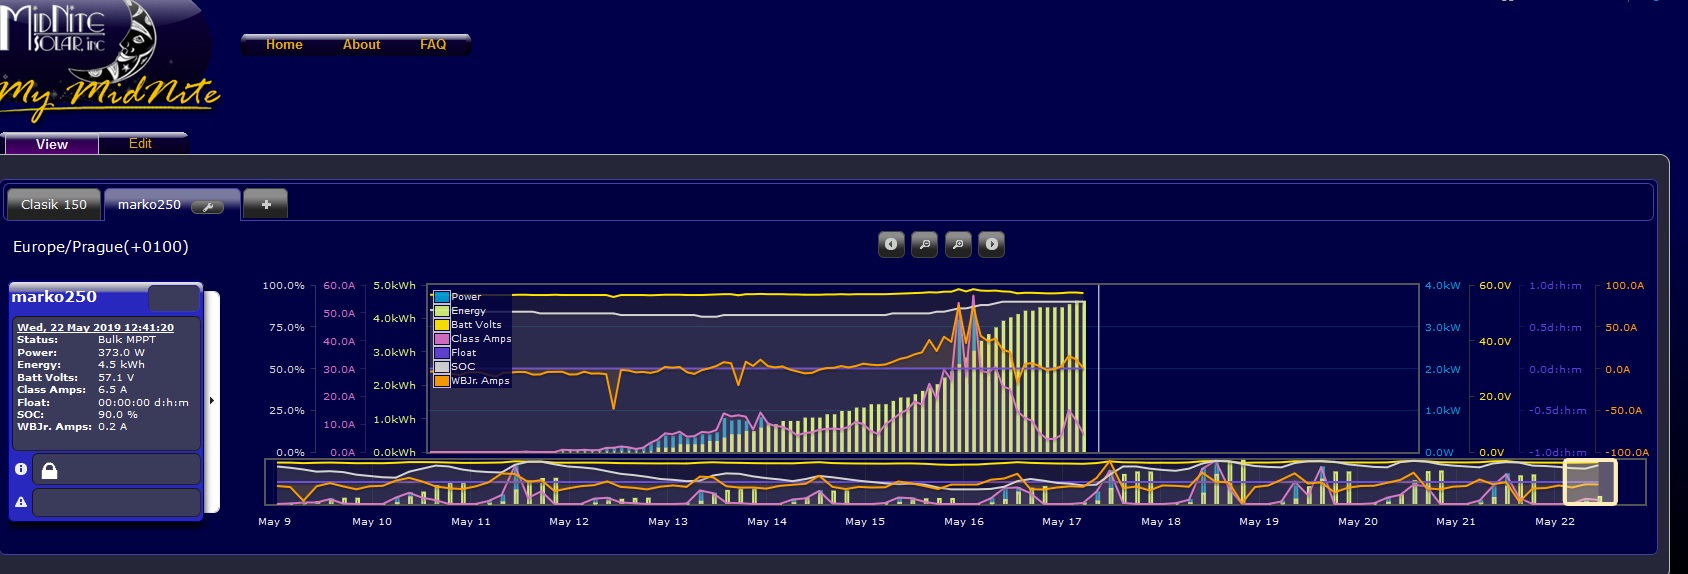Open the Home page
This screenshot has height=574, width=1688.
click(284, 45)
